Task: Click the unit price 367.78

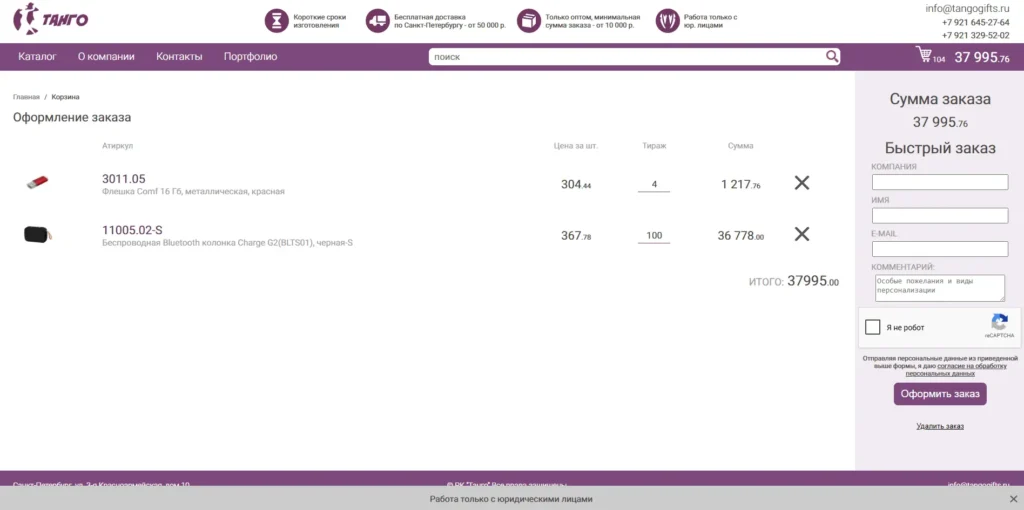Action: [575, 236]
